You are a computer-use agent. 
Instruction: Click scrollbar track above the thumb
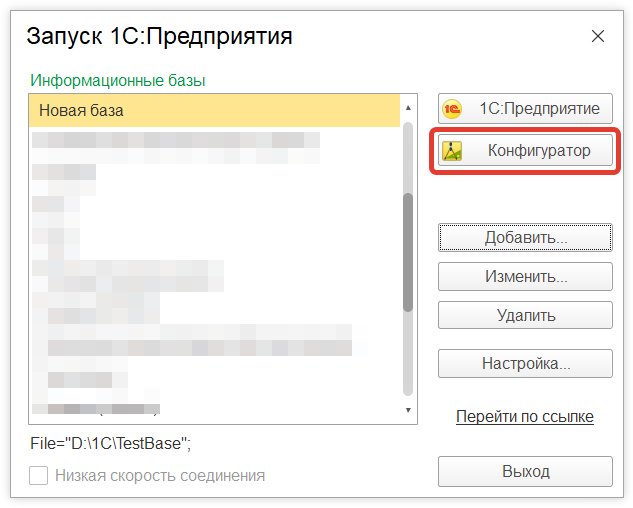pos(407,155)
